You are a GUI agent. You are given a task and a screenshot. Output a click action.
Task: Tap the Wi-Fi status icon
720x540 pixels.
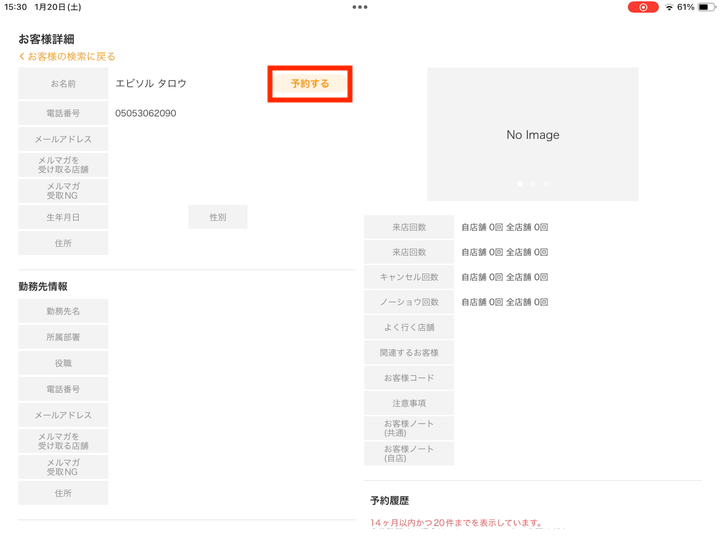pos(669,7)
